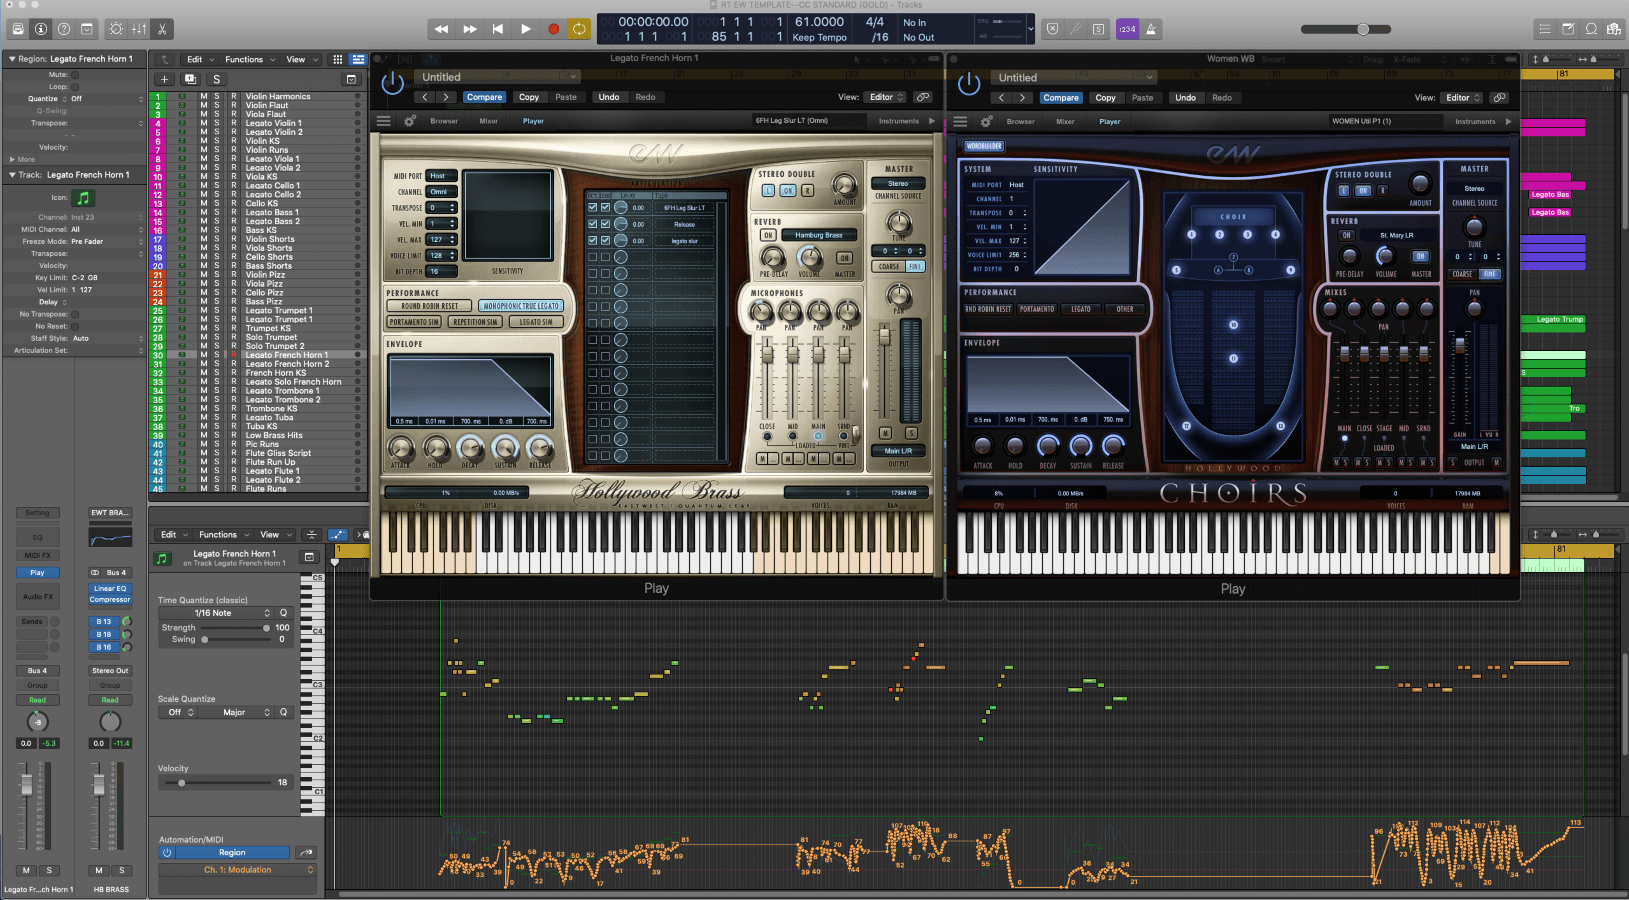Click the Region automation button

232,853
